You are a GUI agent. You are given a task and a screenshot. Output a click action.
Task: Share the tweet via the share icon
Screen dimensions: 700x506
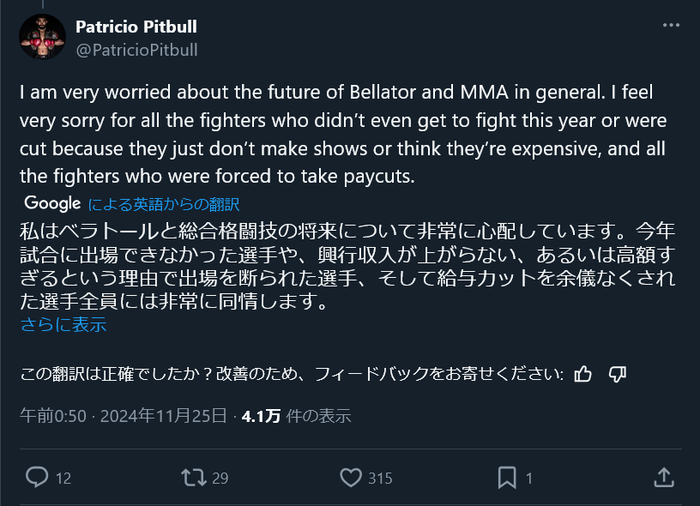point(663,477)
